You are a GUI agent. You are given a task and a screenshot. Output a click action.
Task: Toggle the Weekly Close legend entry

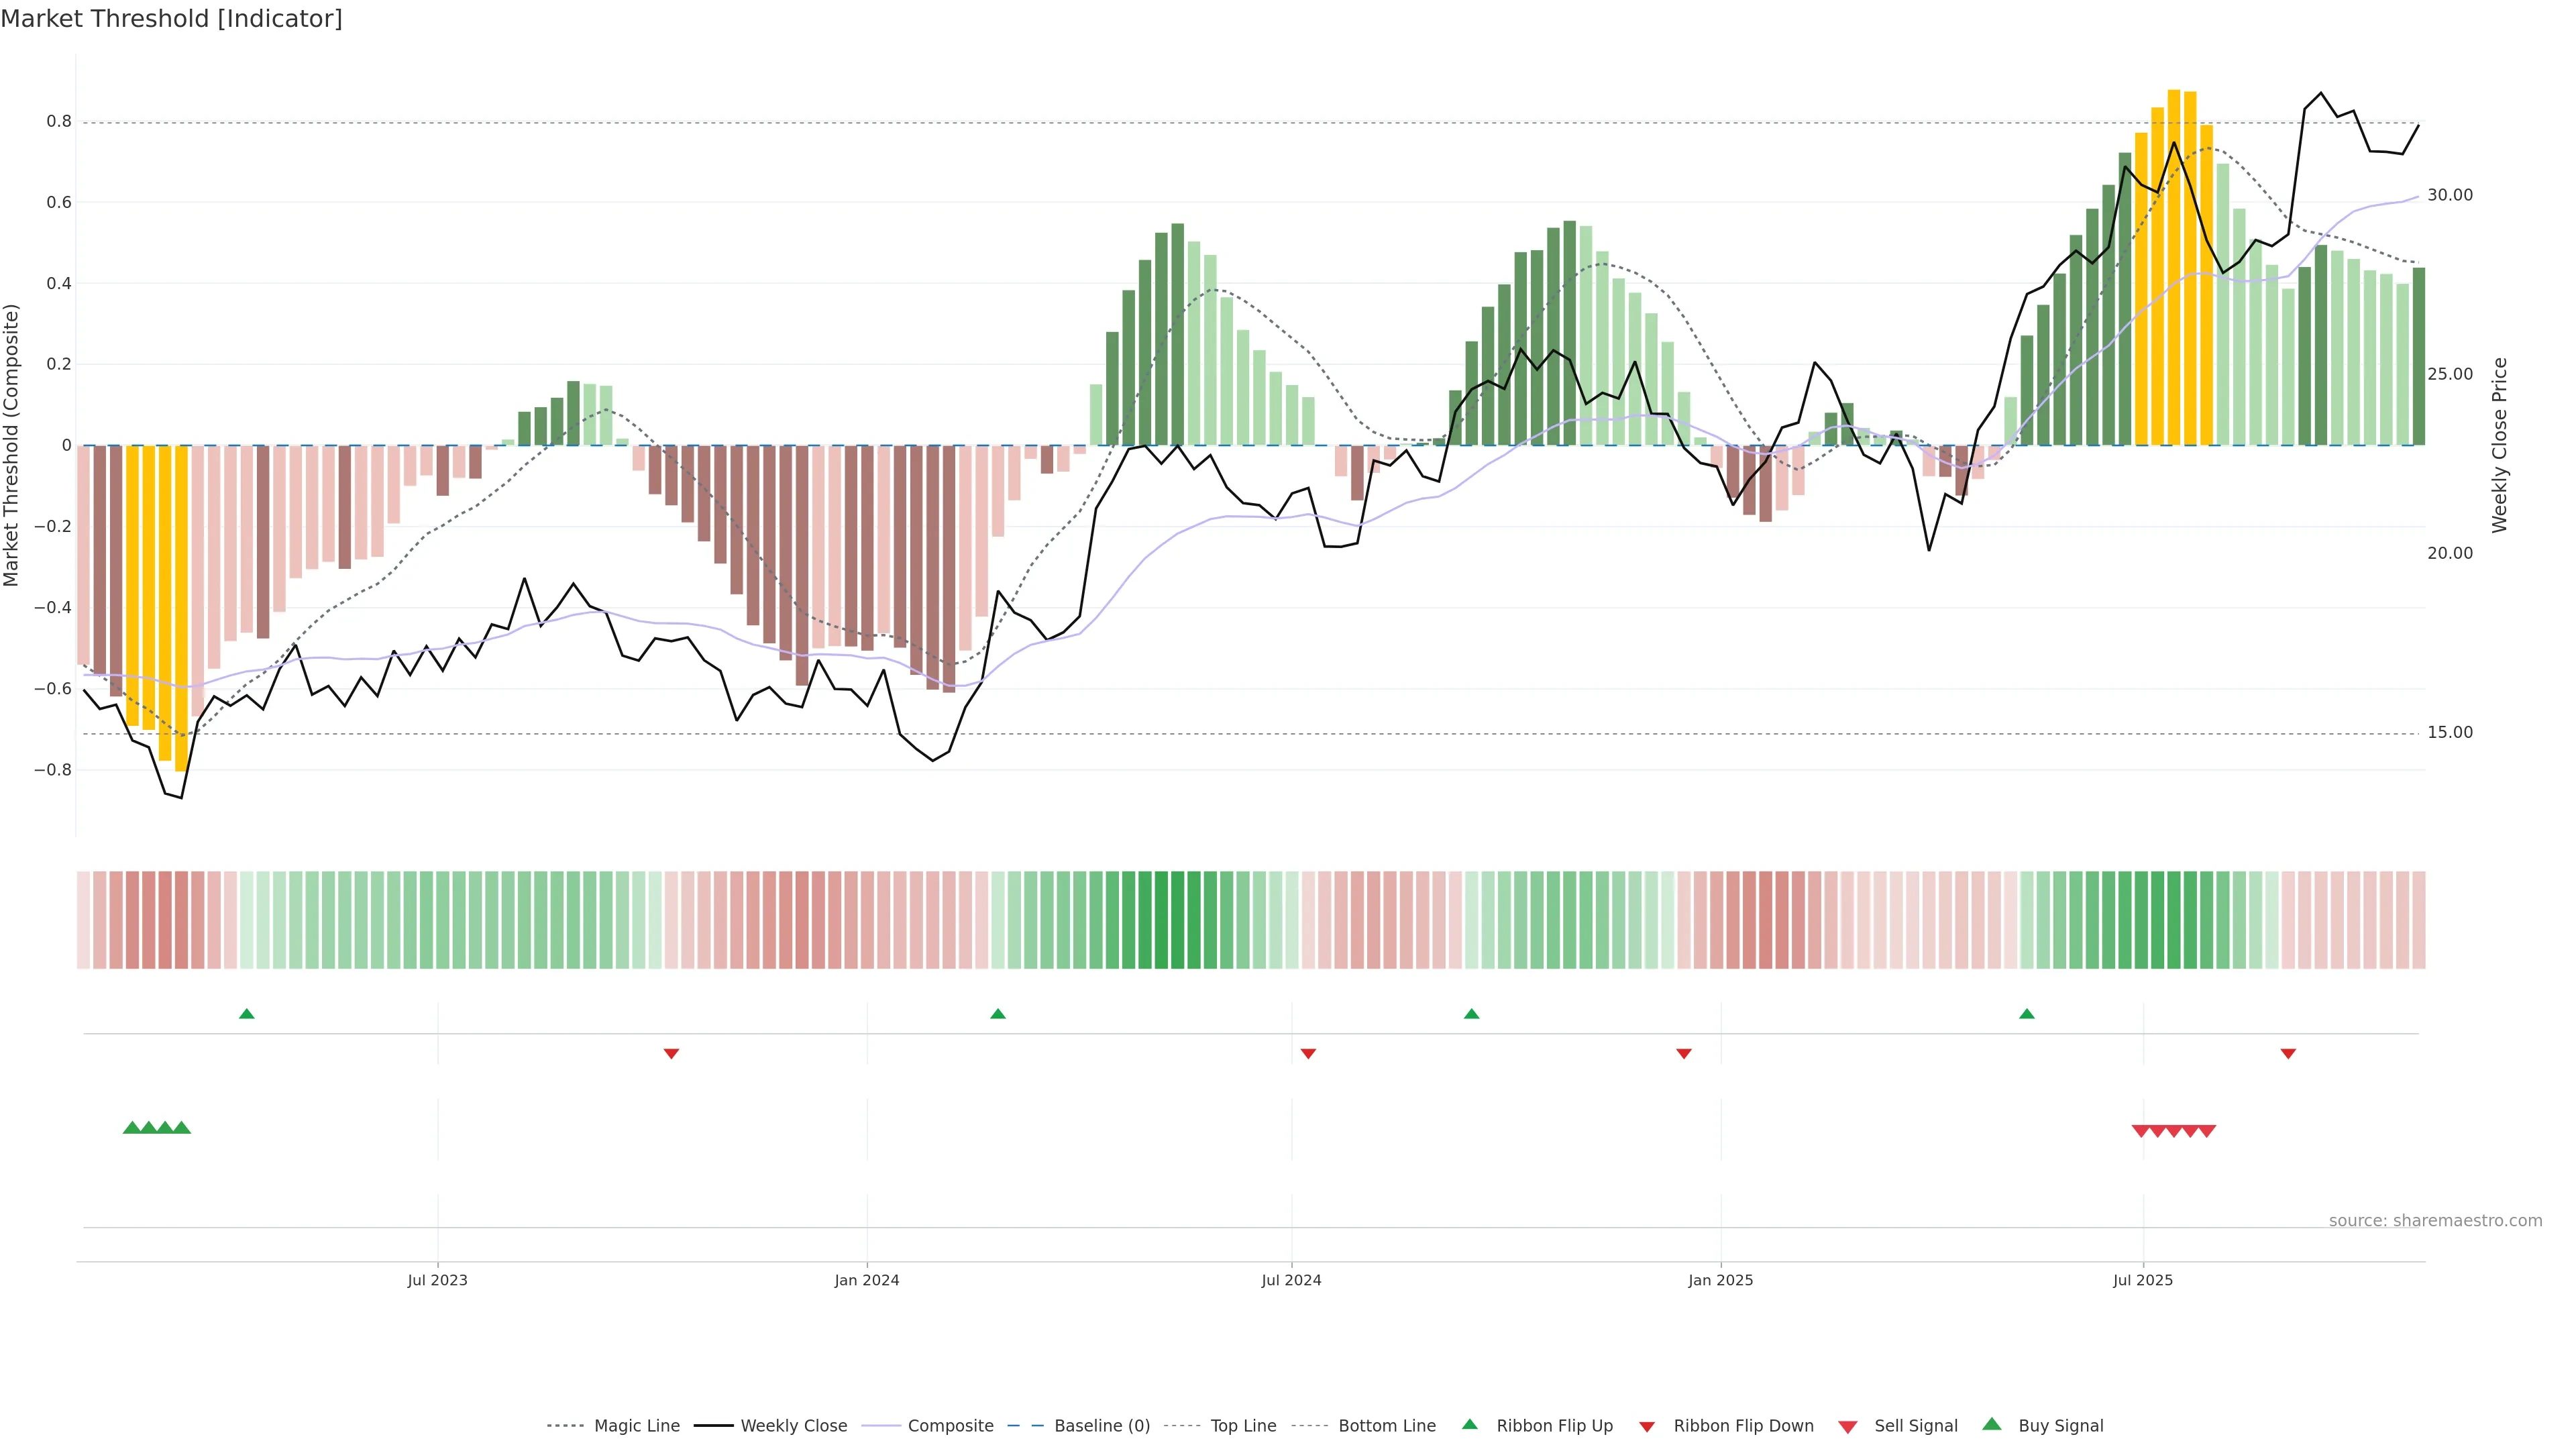[793, 1426]
